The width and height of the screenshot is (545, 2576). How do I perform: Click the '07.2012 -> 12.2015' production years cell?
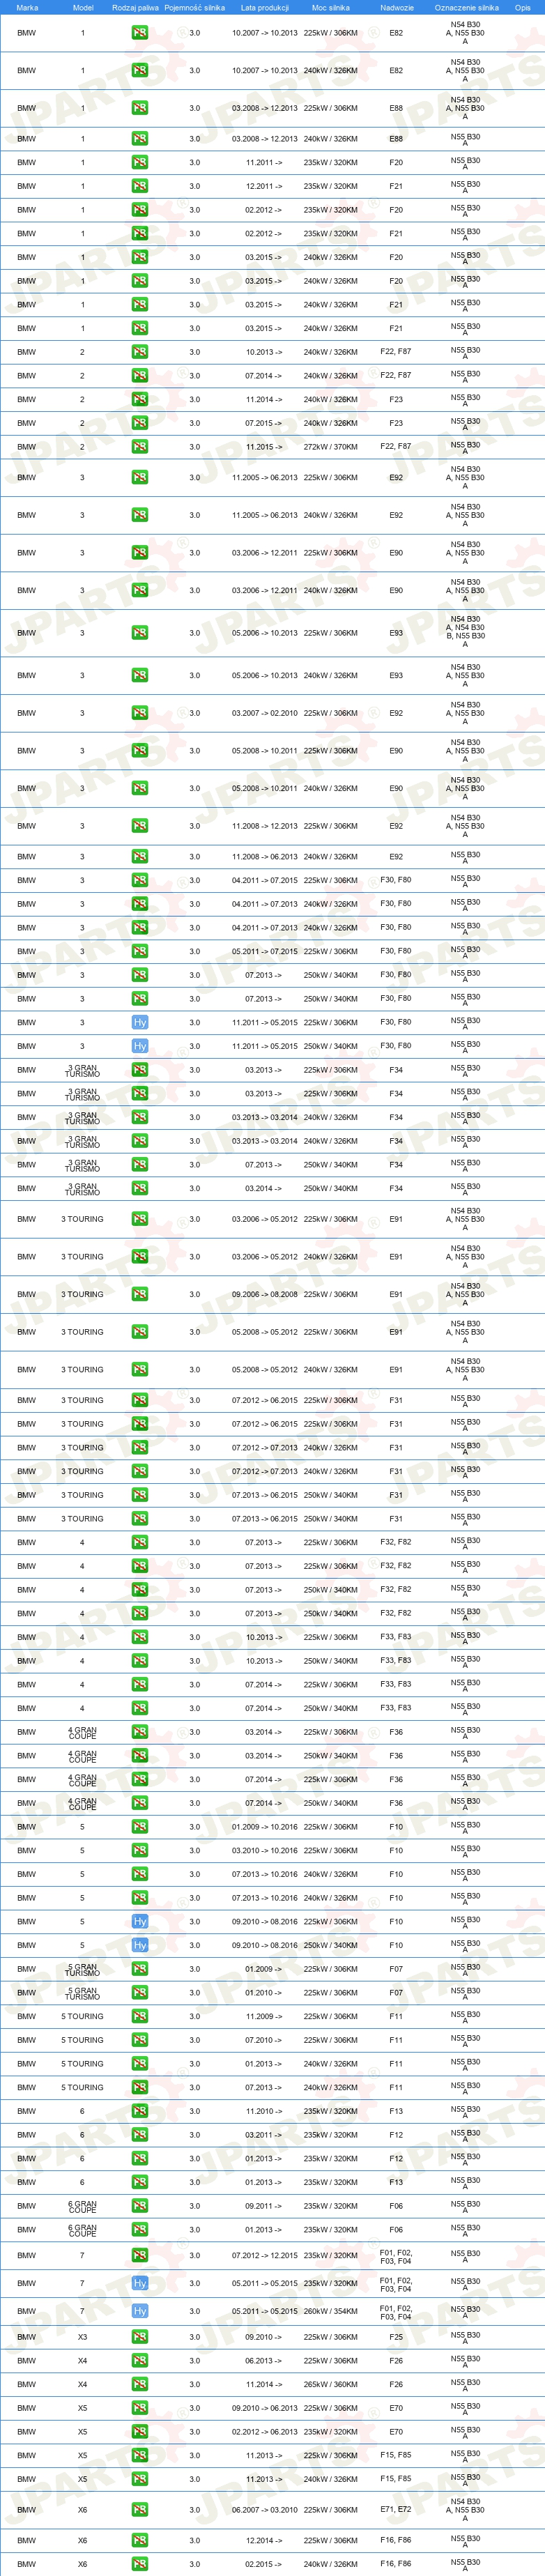click(264, 2255)
